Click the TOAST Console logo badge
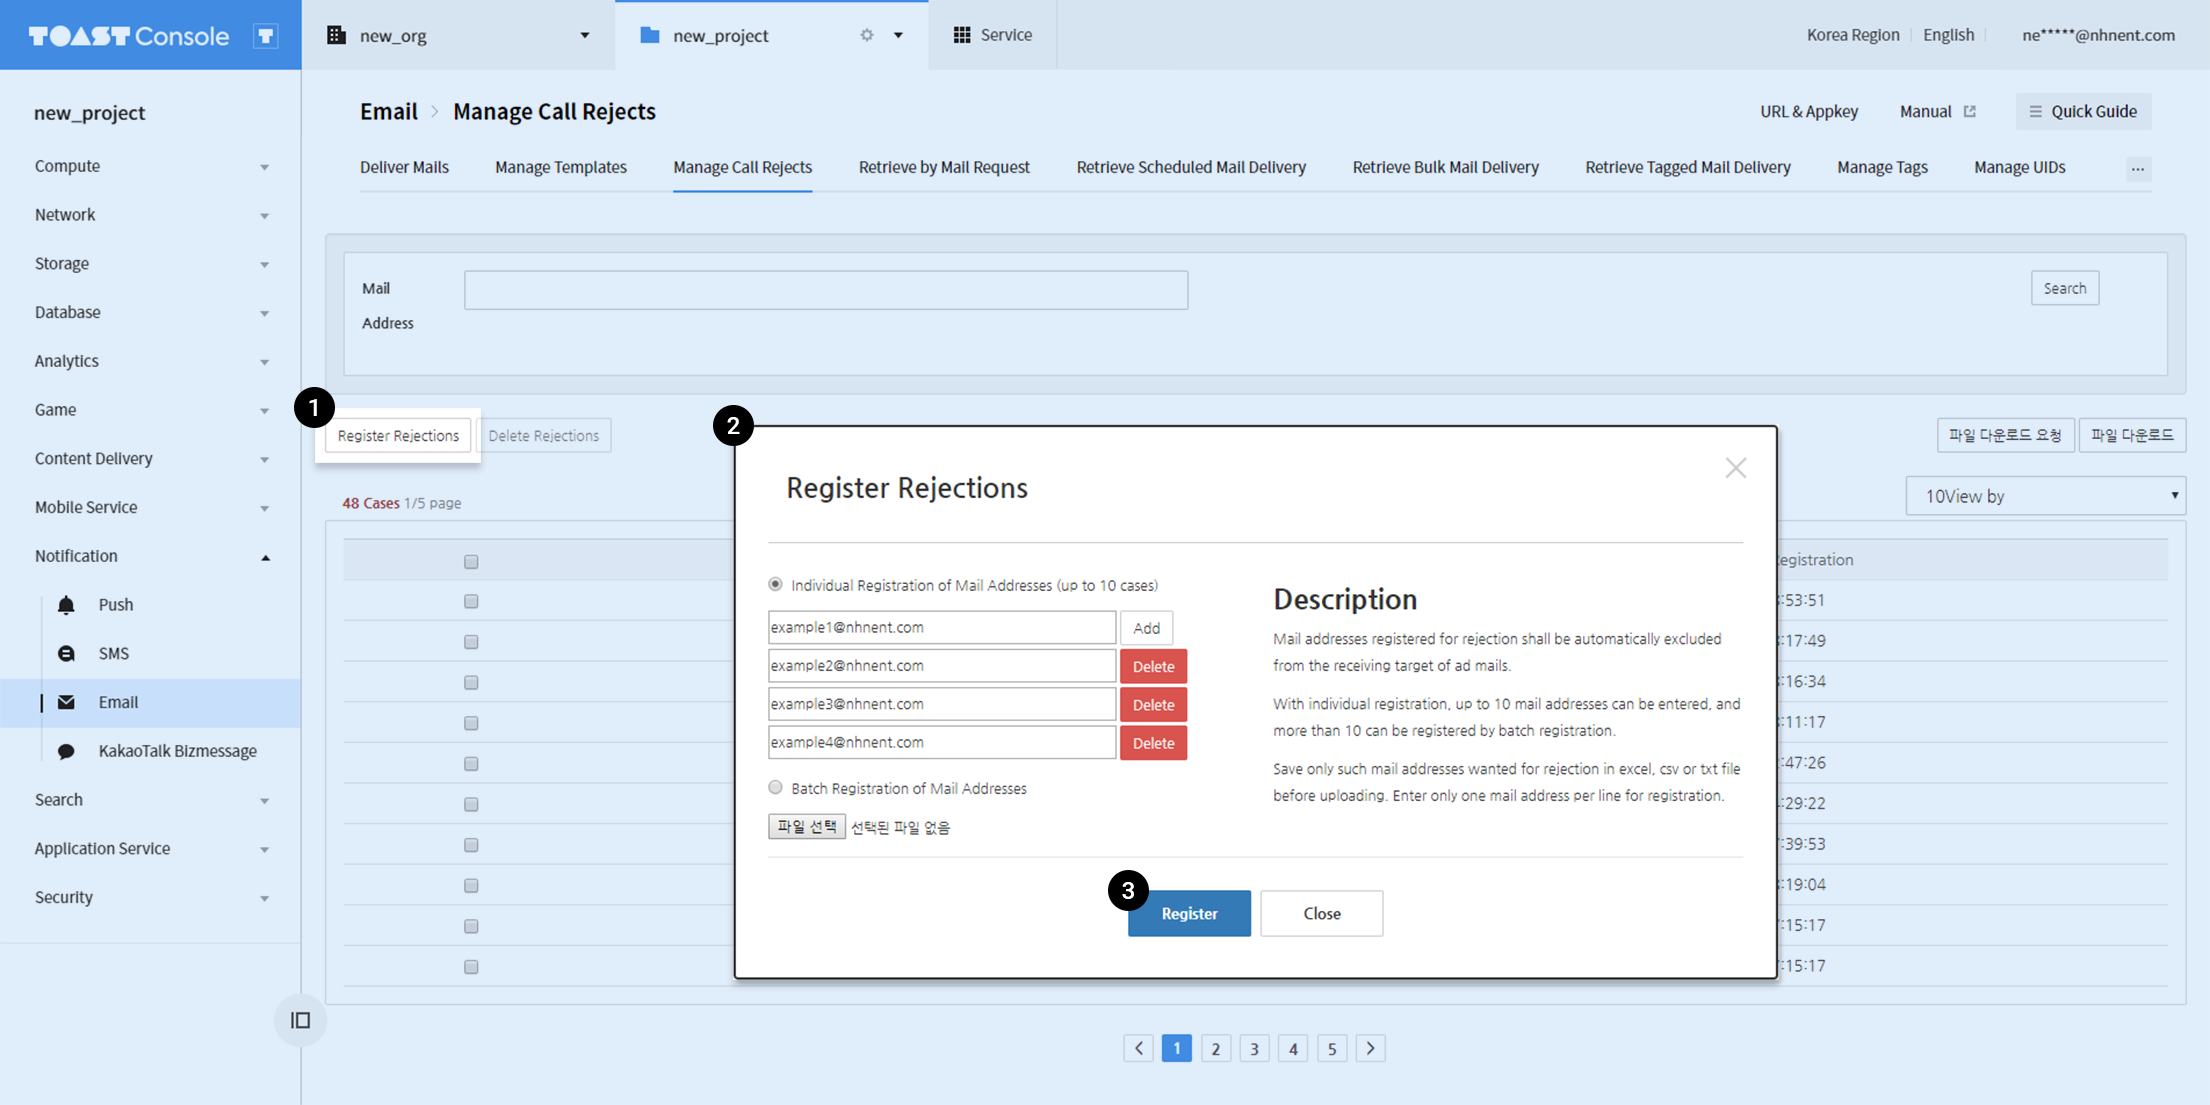This screenshot has width=2210, height=1105. pyautogui.click(x=265, y=36)
